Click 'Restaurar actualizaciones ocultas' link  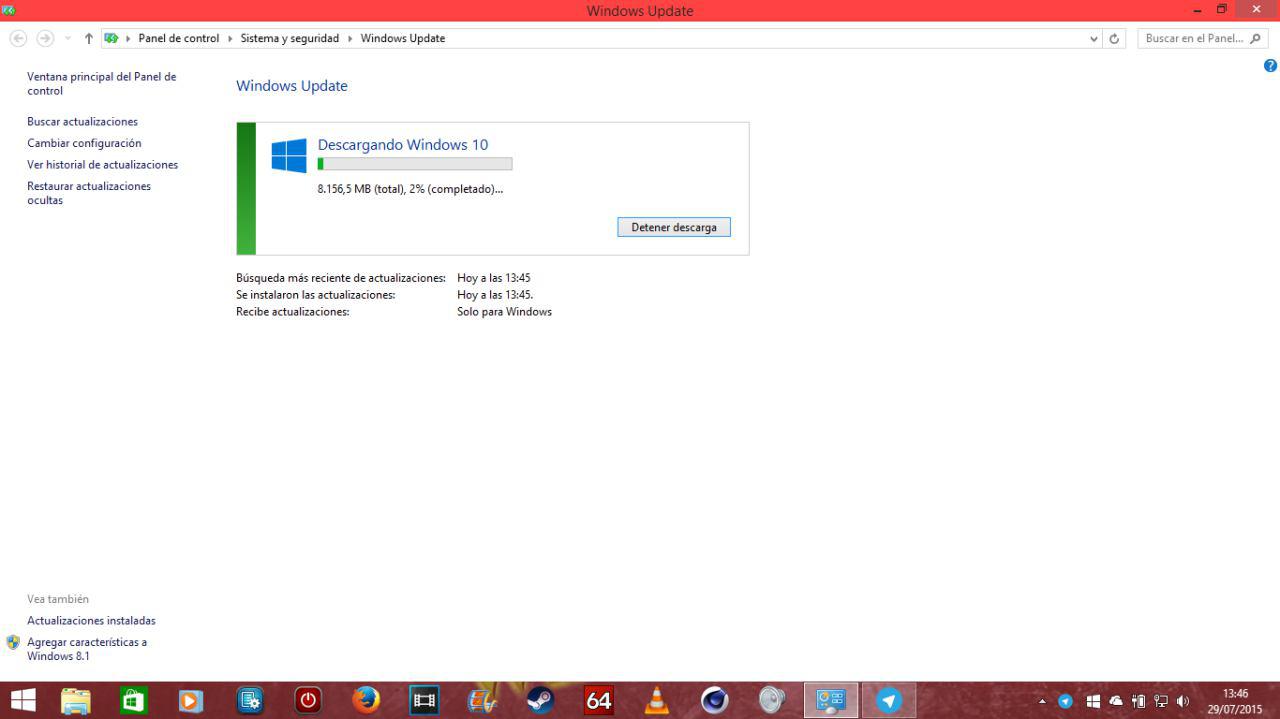[89, 193]
